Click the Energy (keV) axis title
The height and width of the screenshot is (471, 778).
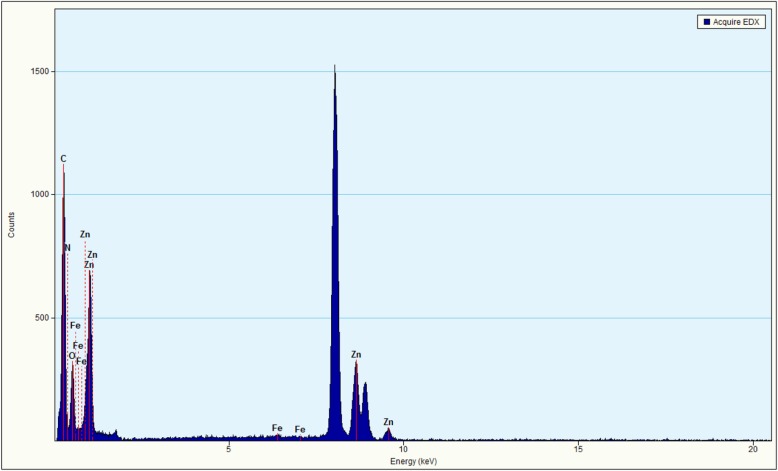point(414,461)
